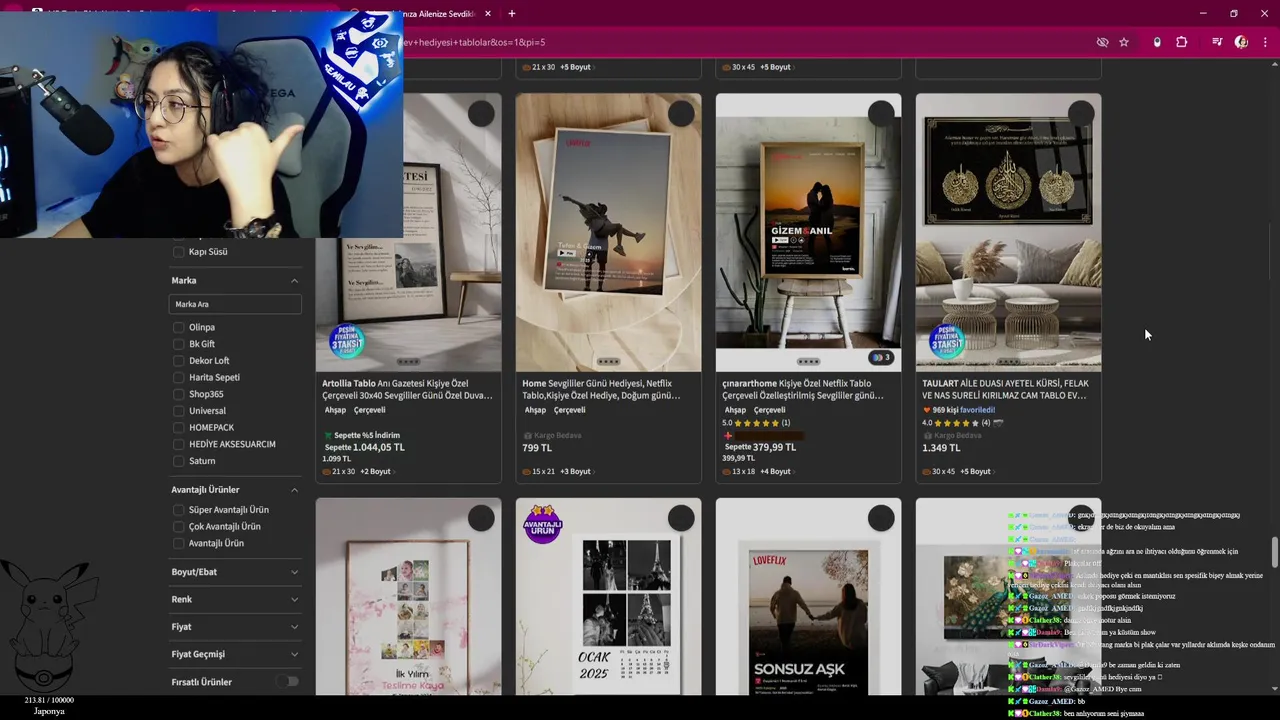
Task: Open the browser three-dot menu
Action: click(1265, 42)
